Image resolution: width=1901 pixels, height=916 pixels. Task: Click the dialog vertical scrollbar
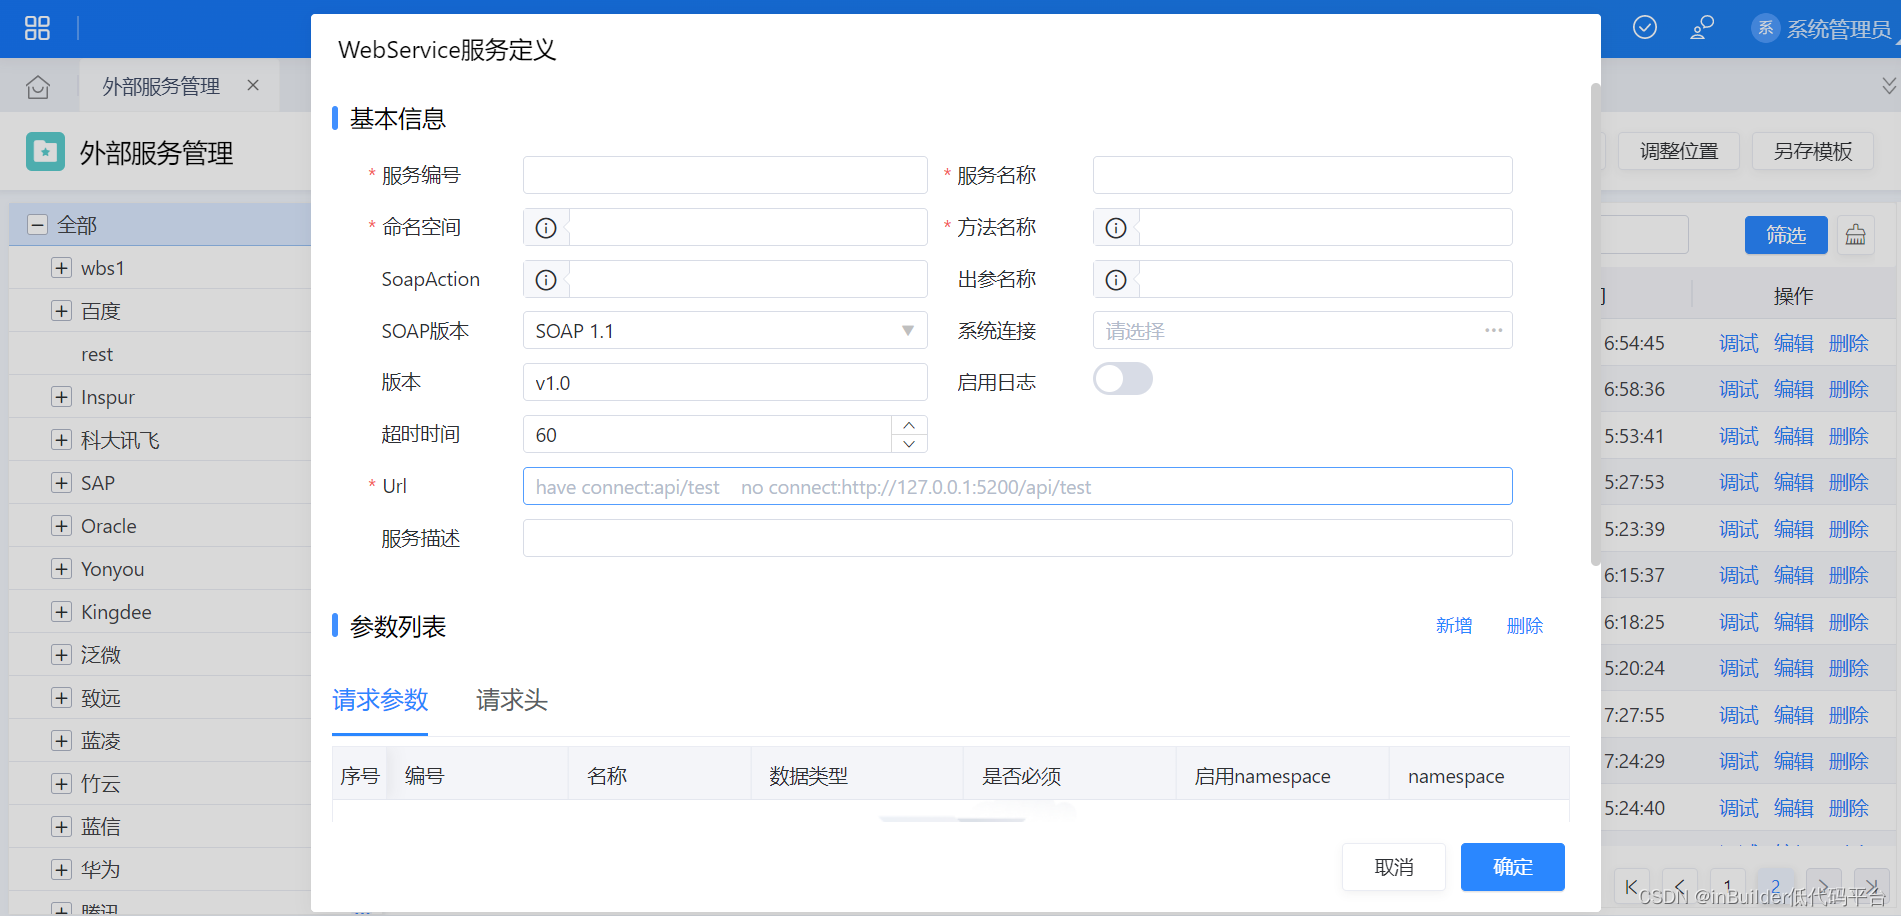1595,325
